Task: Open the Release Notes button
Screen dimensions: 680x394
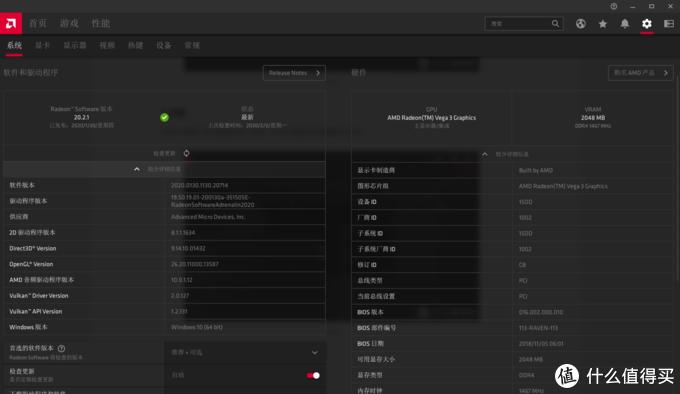Action: coord(294,73)
